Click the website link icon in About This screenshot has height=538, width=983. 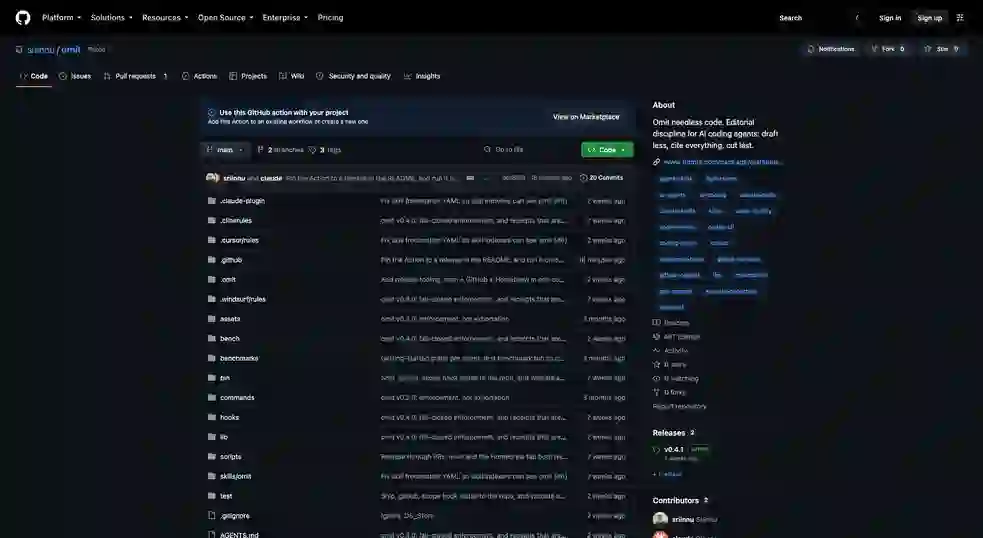pyautogui.click(x=656, y=162)
